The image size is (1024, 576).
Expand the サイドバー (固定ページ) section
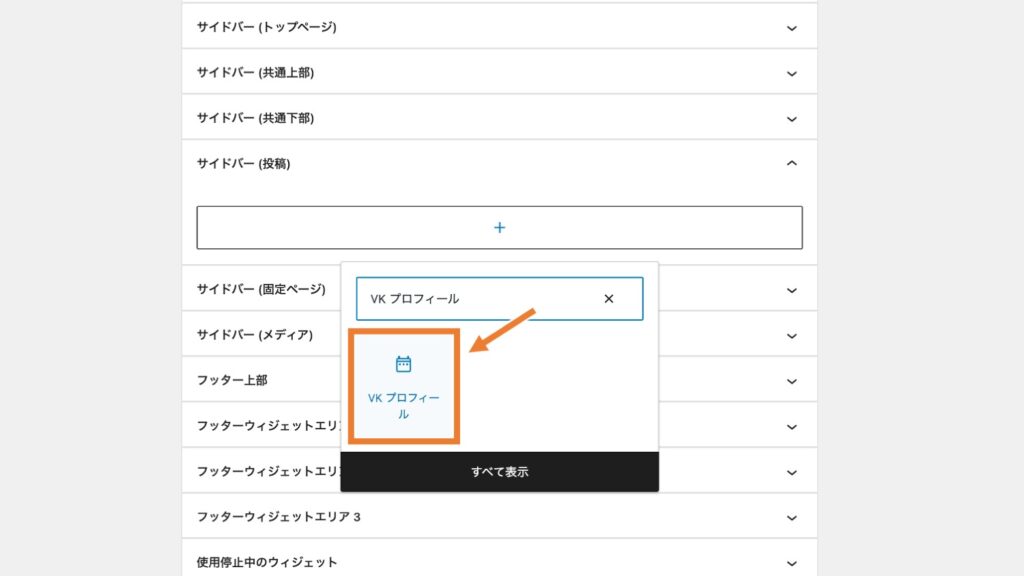click(791, 289)
